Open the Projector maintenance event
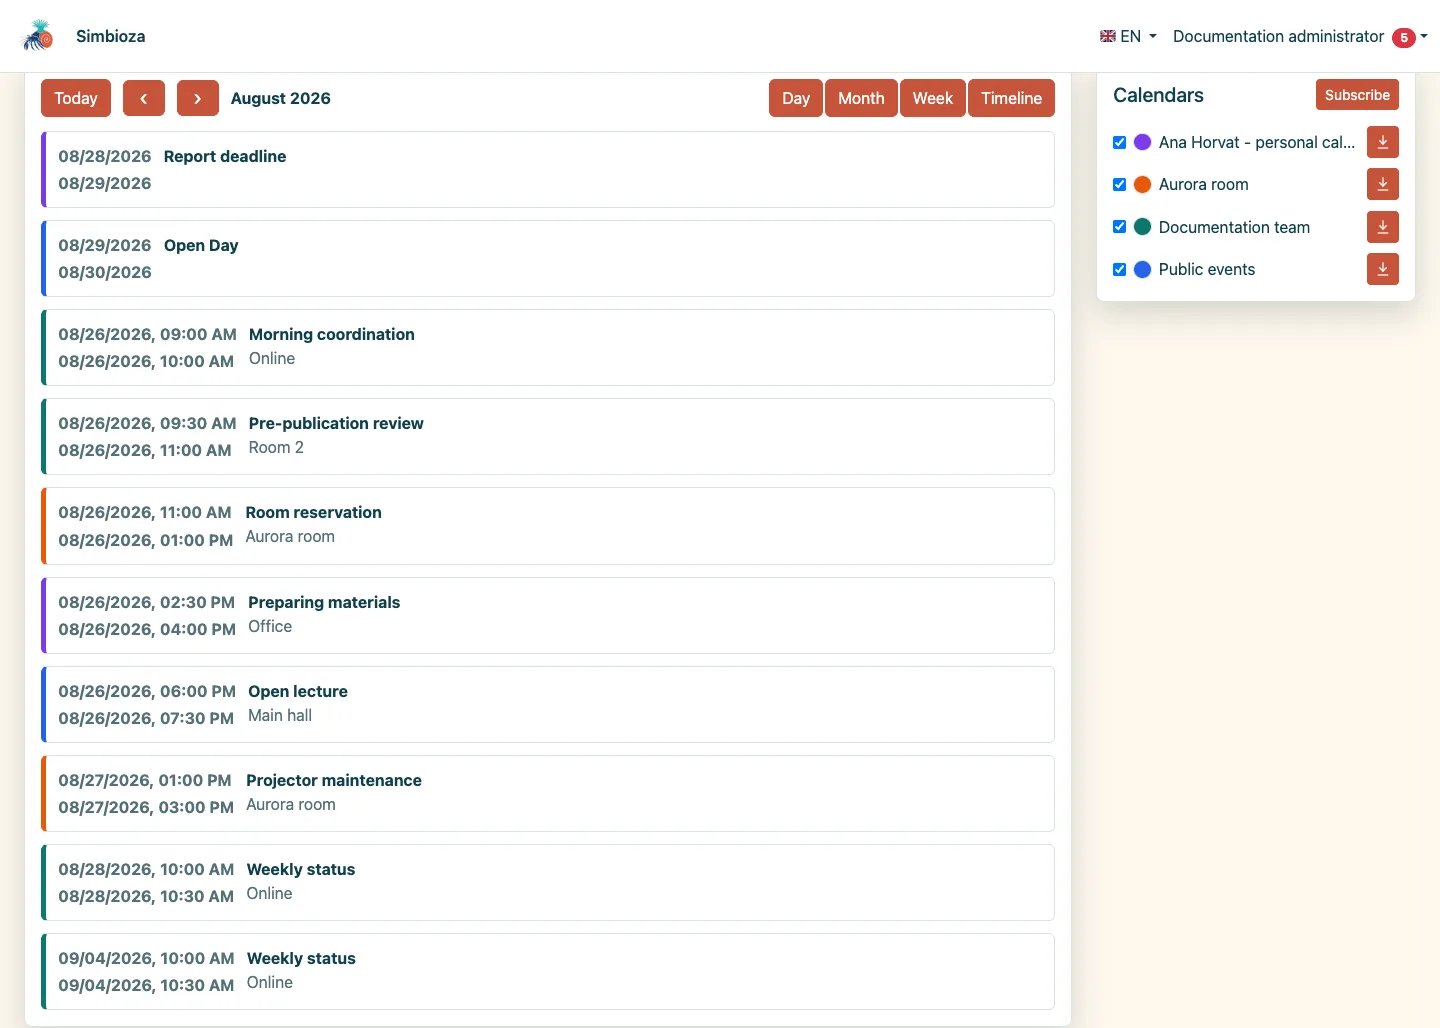The height and width of the screenshot is (1028, 1440). pyautogui.click(x=548, y=794)
